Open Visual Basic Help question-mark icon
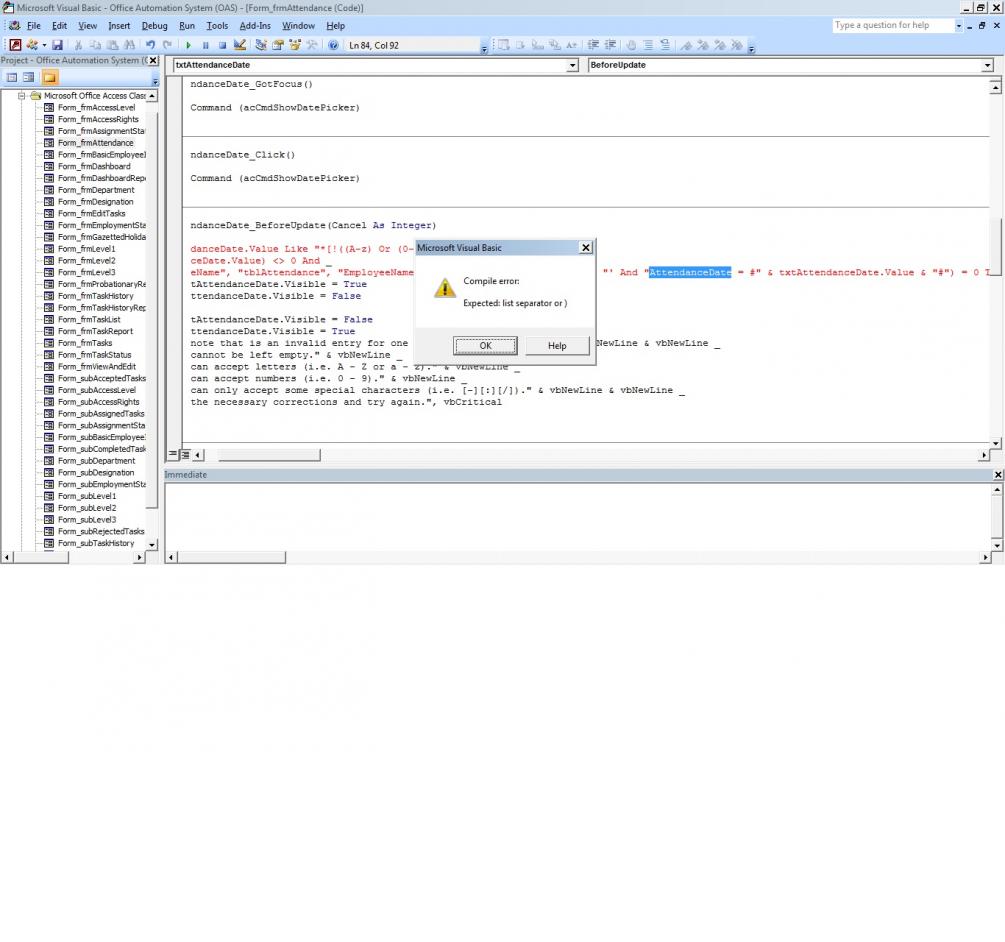This screenshot has height=942, width=1005. [333, 45]
